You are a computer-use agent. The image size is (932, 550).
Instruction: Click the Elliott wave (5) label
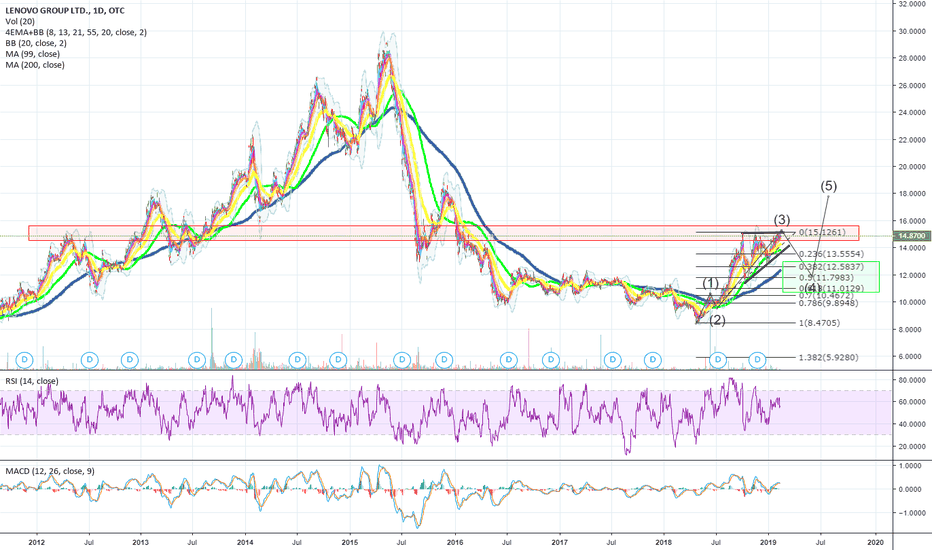click(x=829, y=186)
